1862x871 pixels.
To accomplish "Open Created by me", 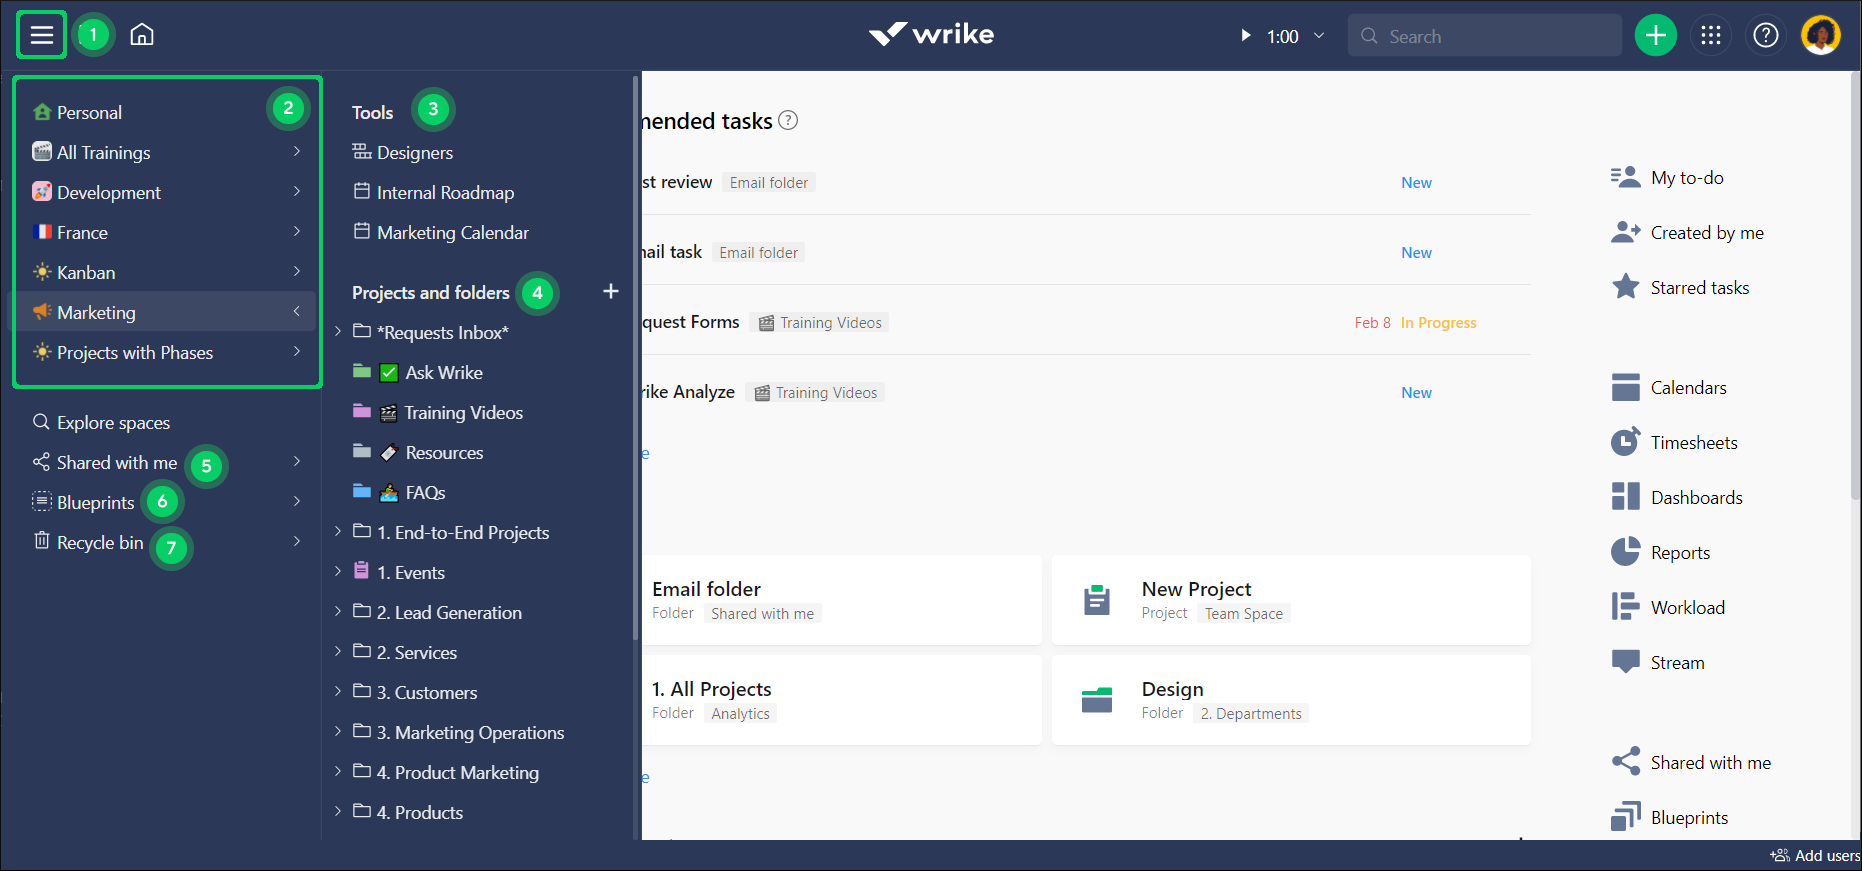I will coord(1687,232).
